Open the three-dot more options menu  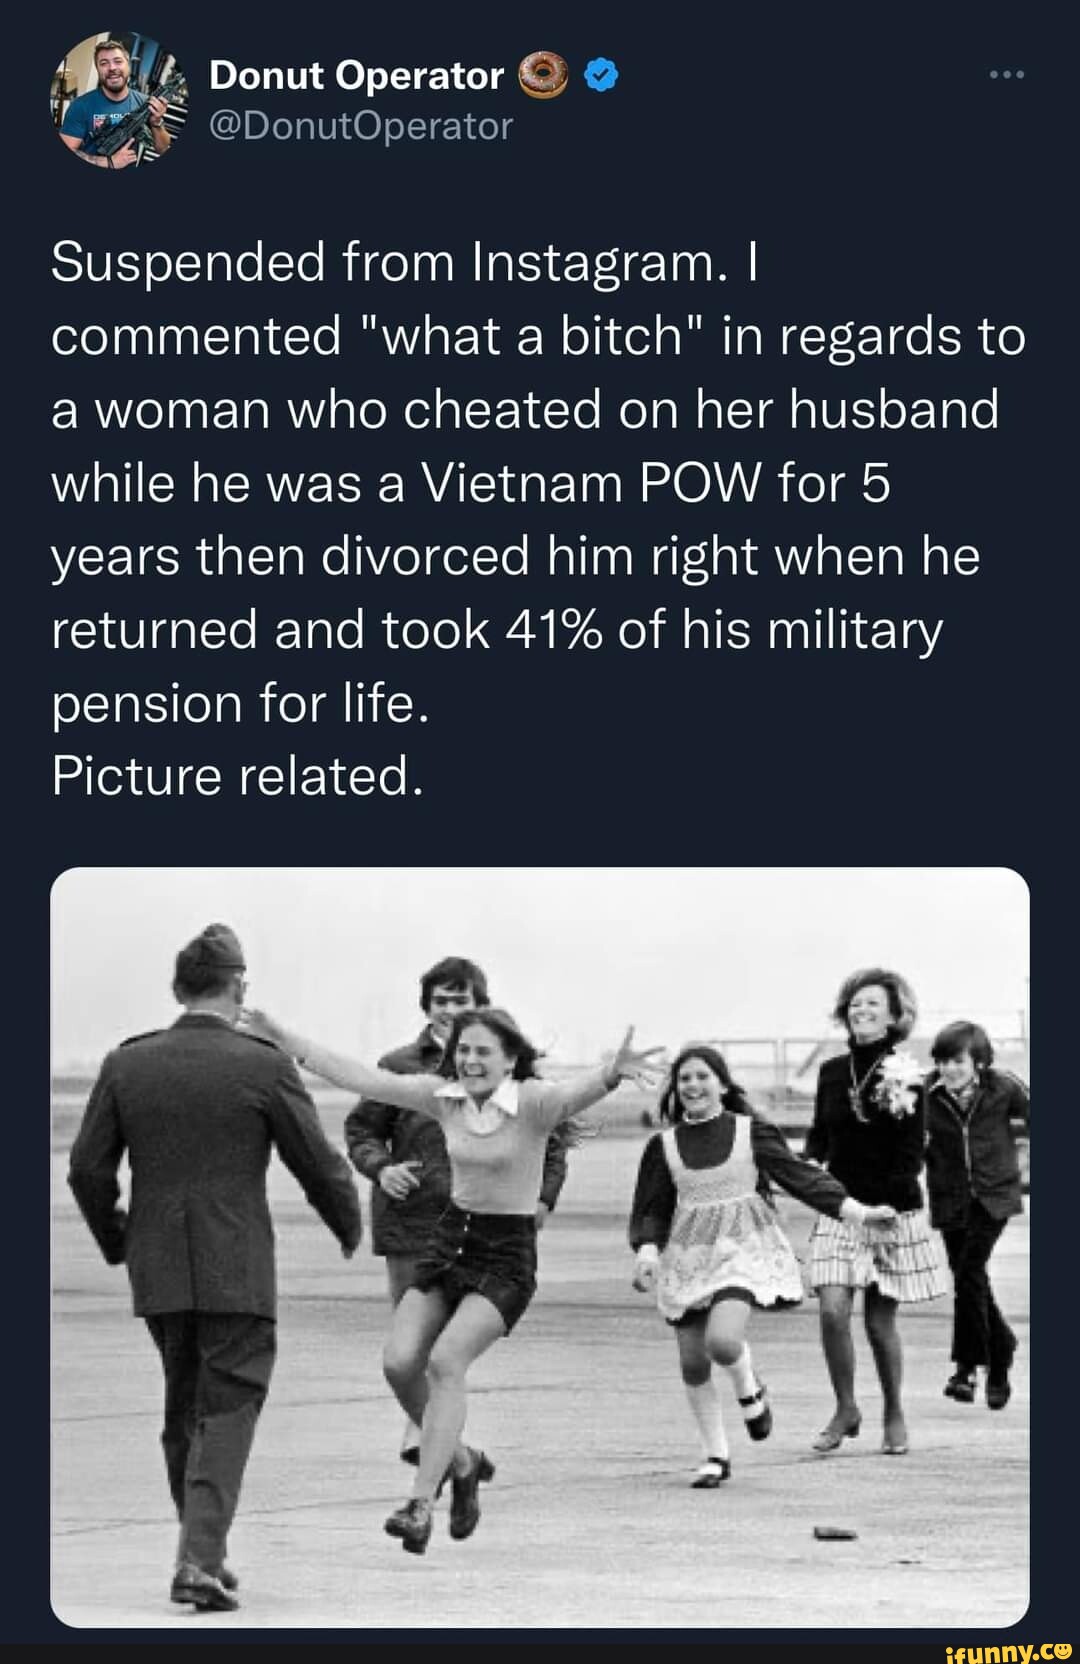(x=1006, y=75)
